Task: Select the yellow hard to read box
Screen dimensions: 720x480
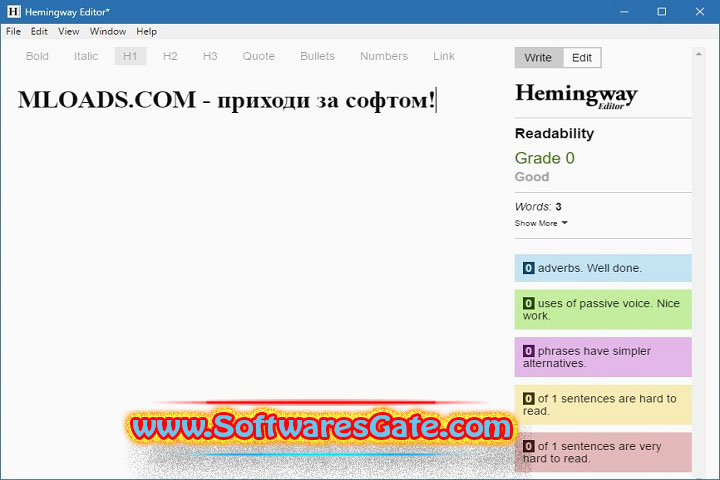Action: pos(603,405)
